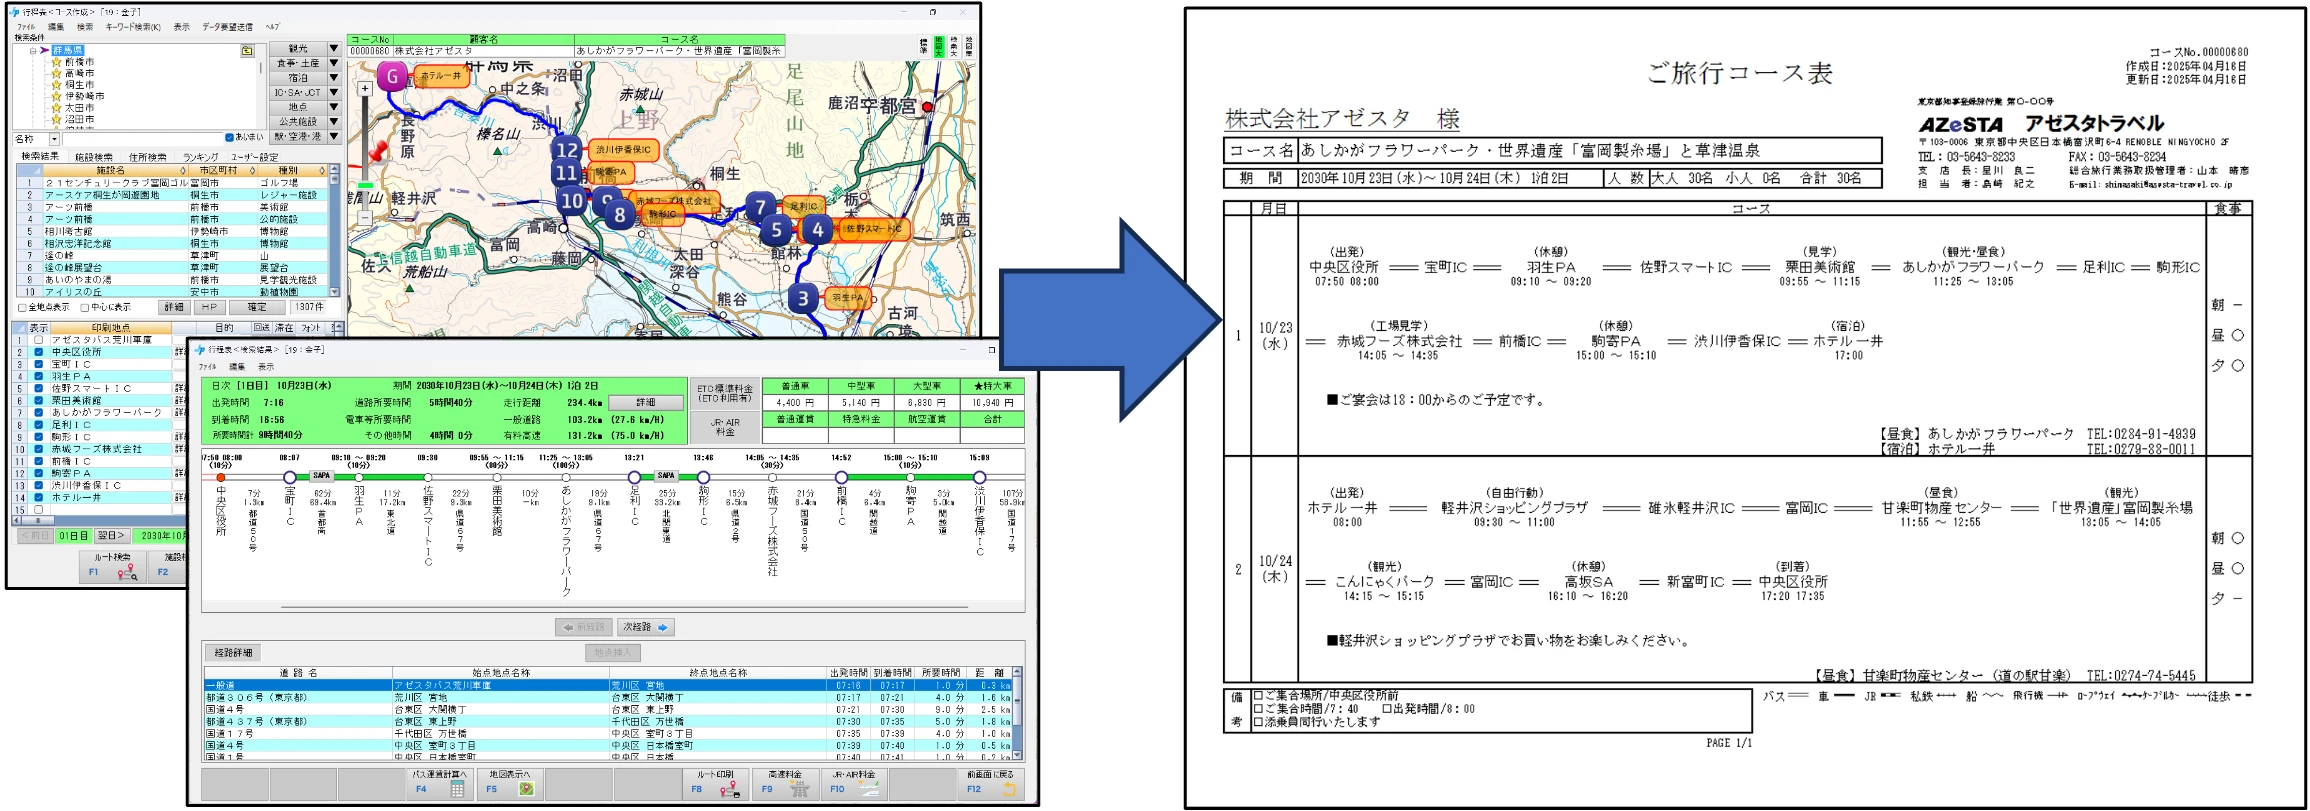Open the 名称 search-type combo box
The image size is (2310, 811).
tap(36, 139)
